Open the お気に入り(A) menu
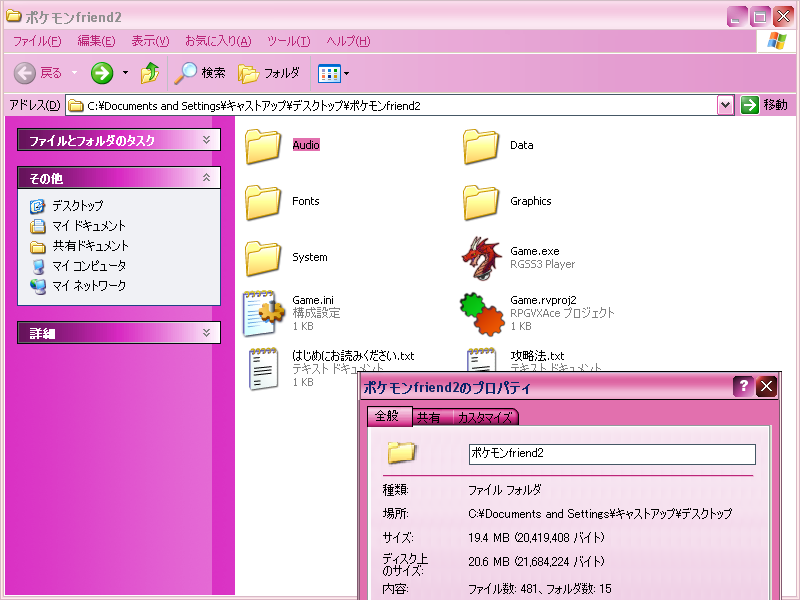800x600 pixels. (x=218, y=41)
